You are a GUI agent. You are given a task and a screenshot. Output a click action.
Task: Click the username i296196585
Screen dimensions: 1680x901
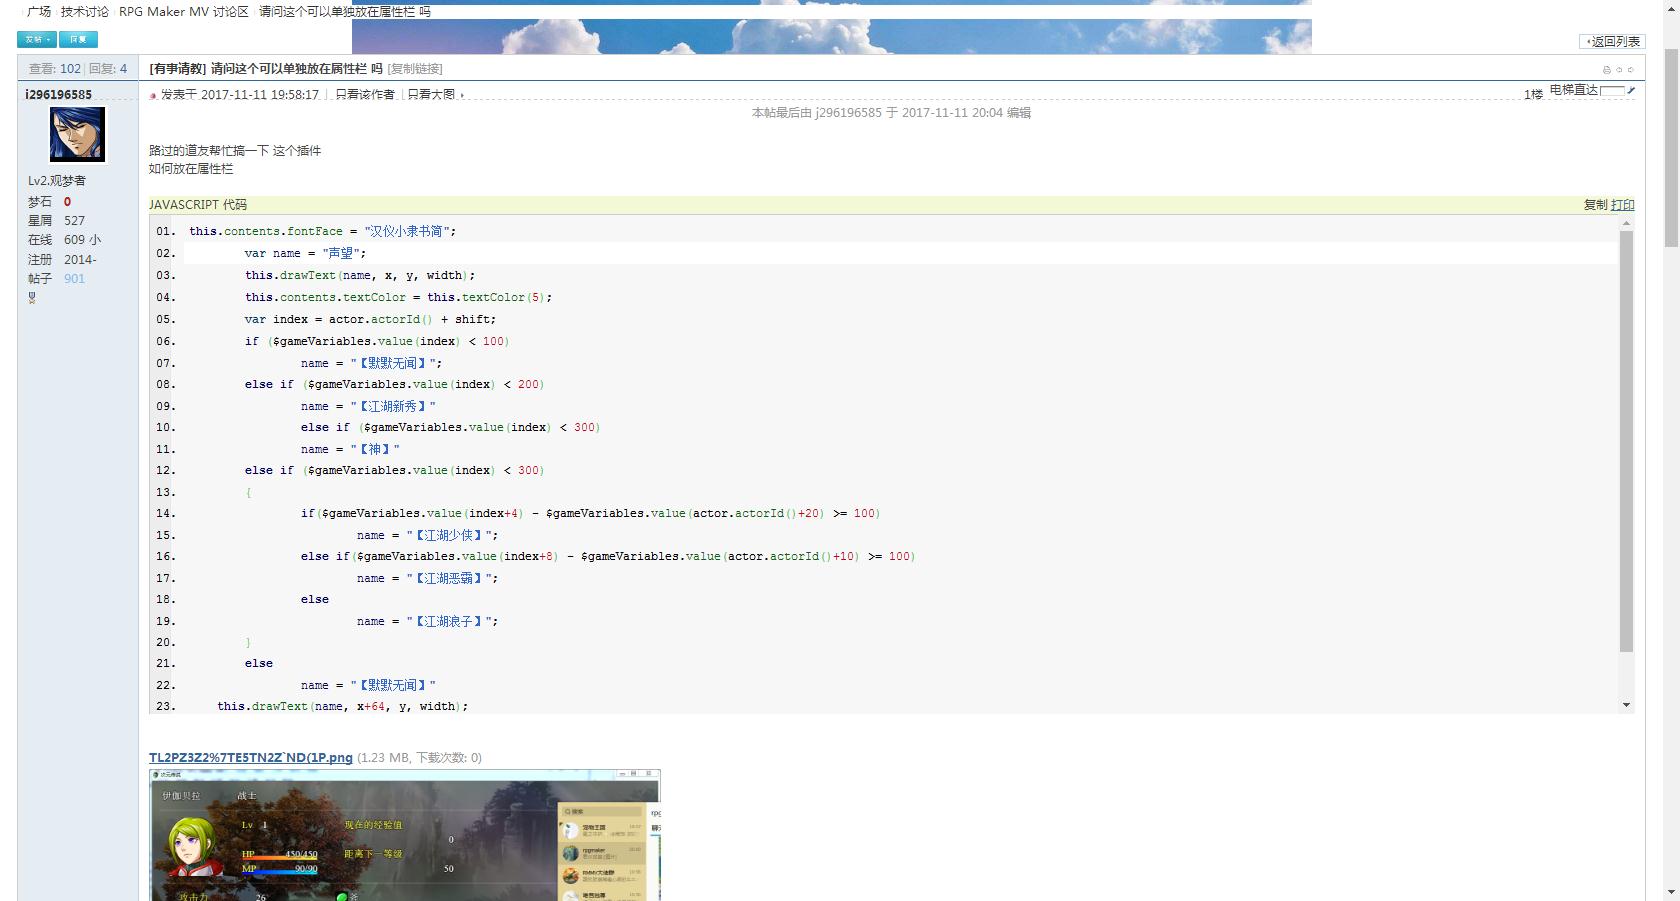(x=59, y=94)
